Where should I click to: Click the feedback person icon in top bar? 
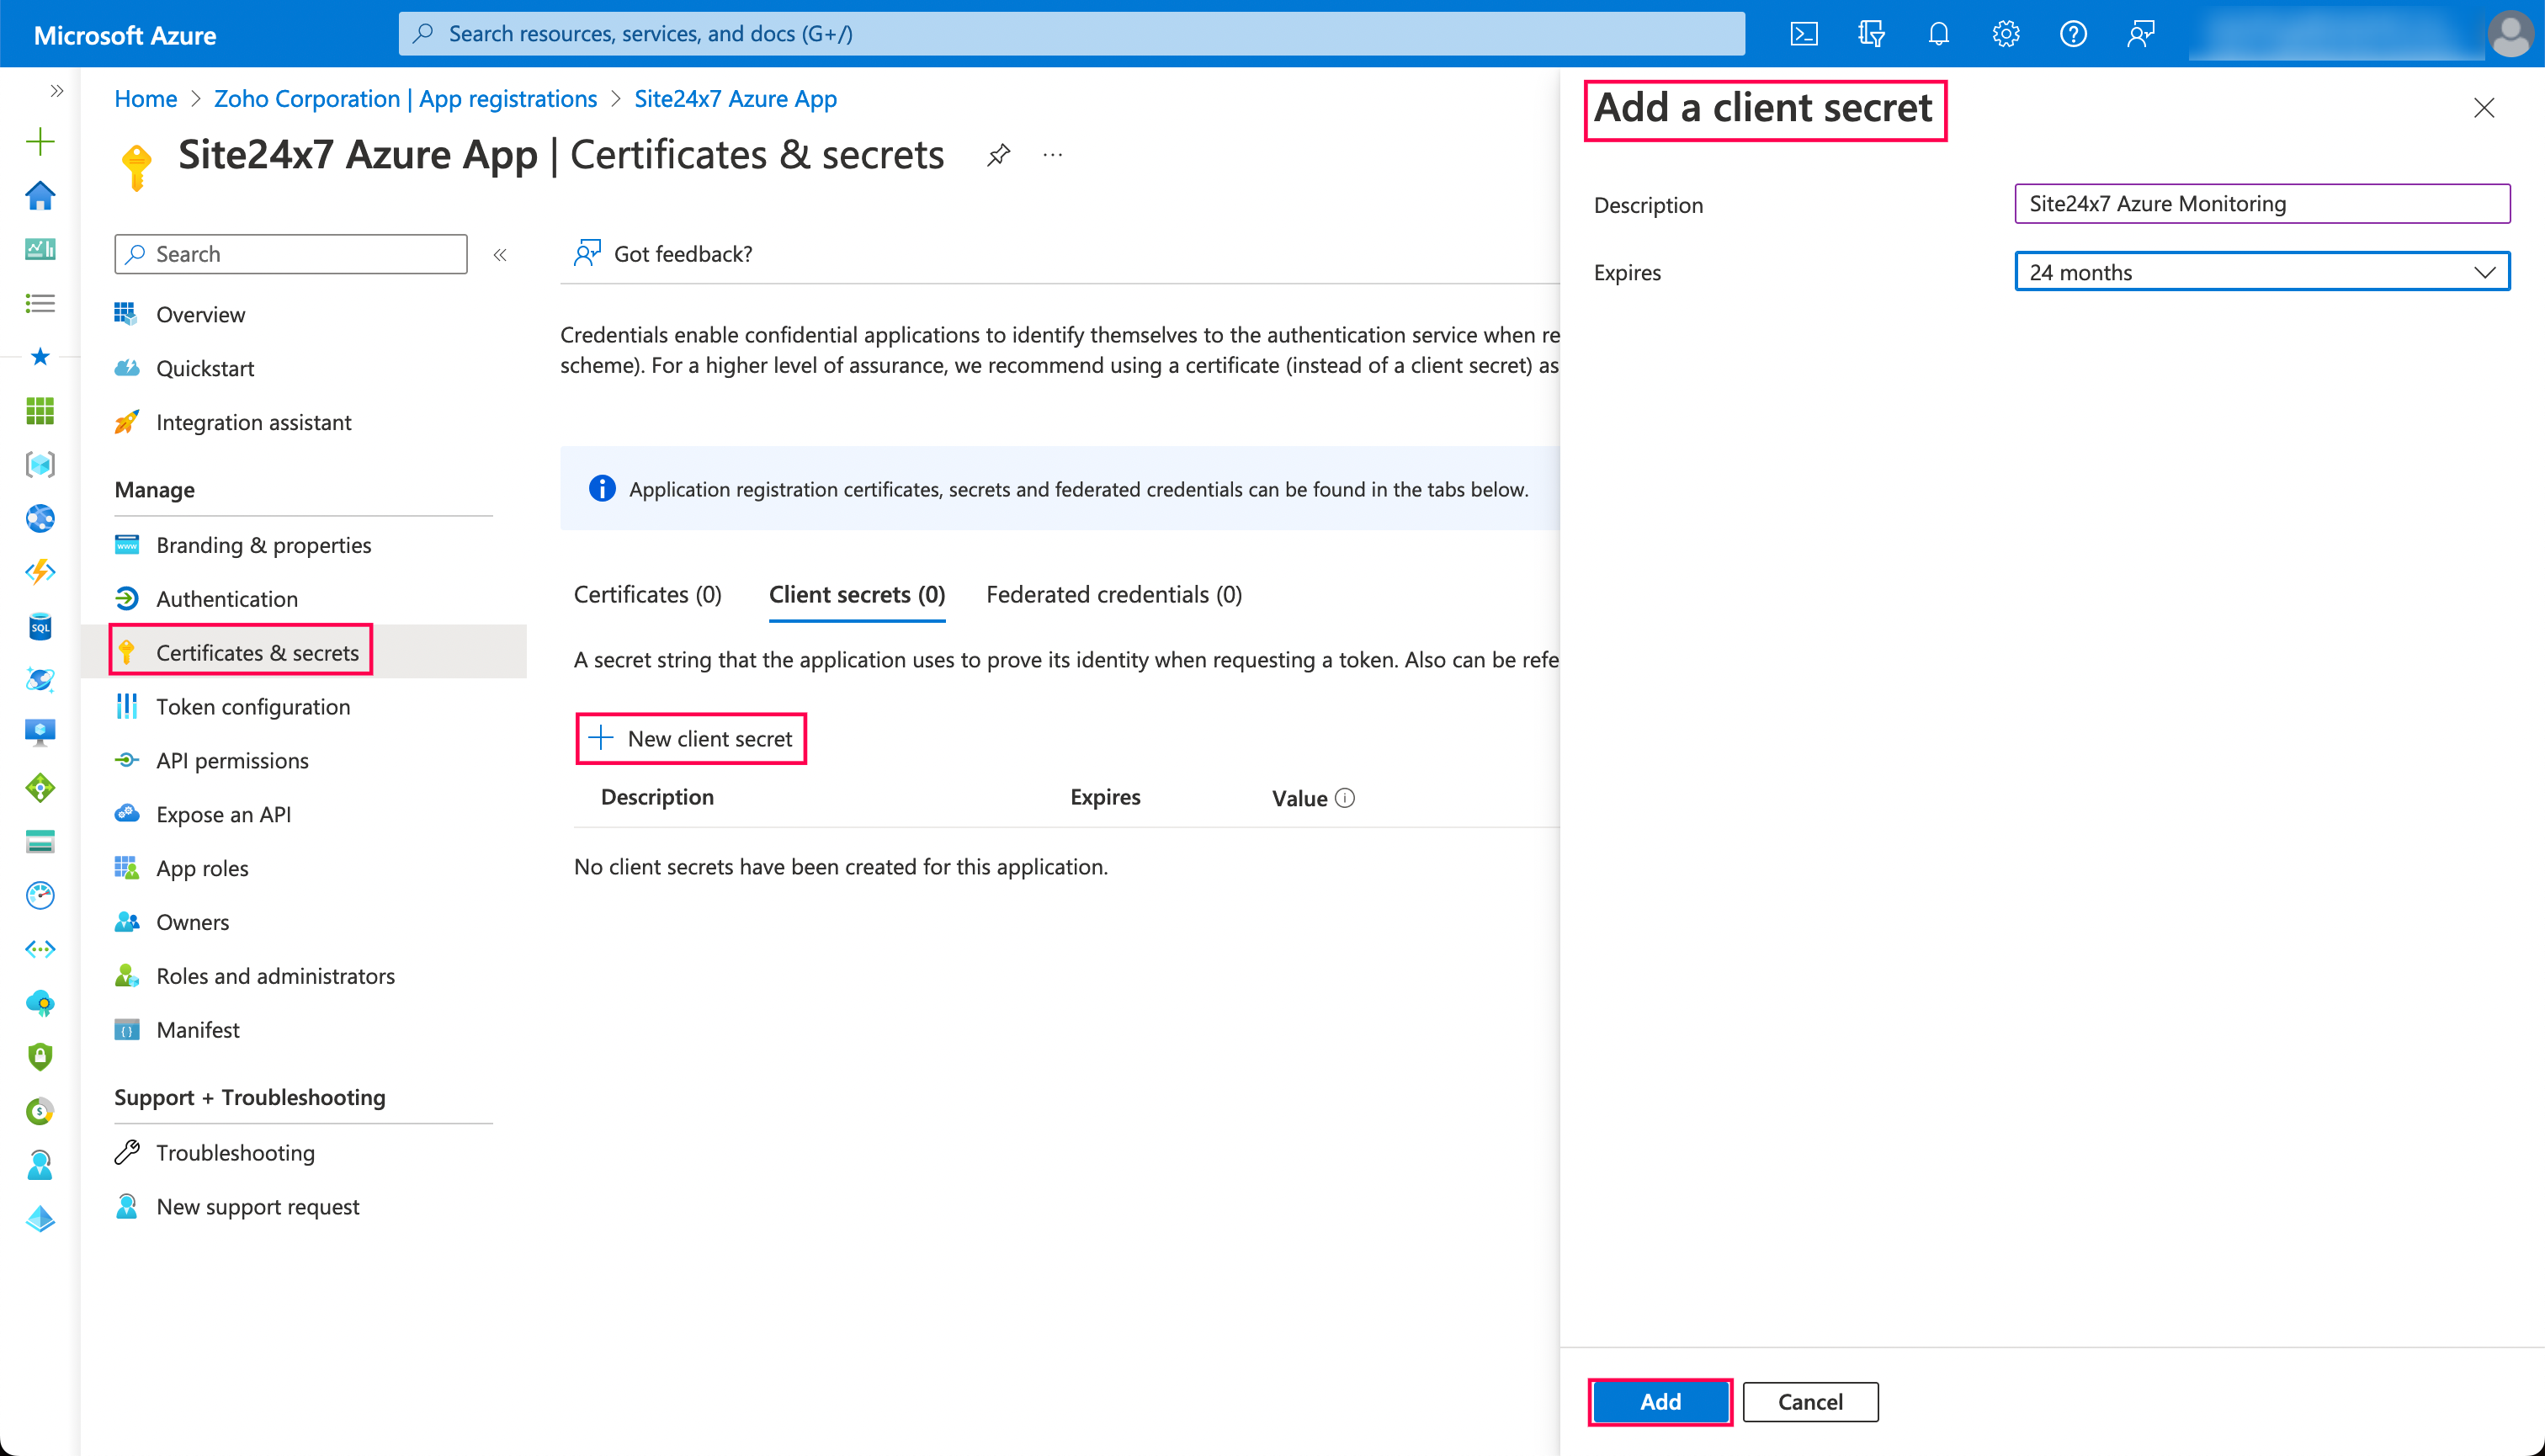tap(2140, 33)
